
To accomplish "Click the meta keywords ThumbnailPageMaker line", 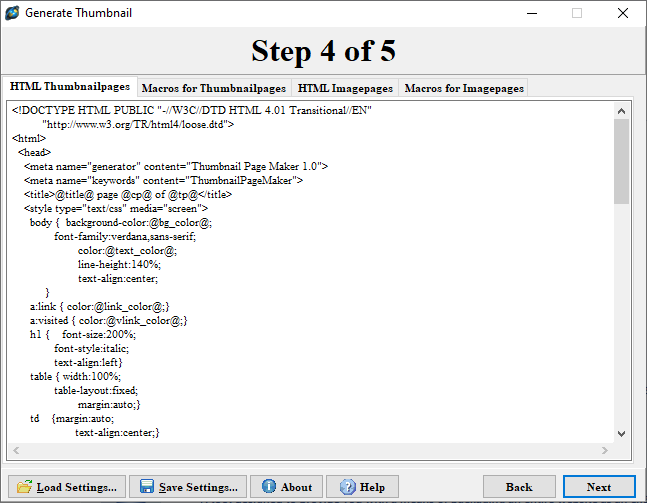I will click(163, 180).
